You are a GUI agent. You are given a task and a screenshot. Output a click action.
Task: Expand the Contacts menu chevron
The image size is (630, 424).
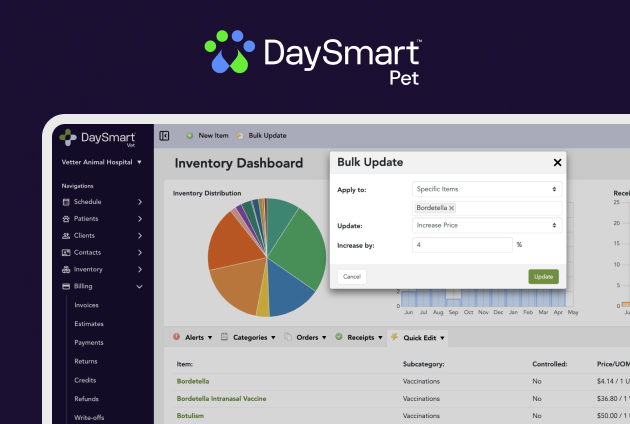click(x=140, y=252)
